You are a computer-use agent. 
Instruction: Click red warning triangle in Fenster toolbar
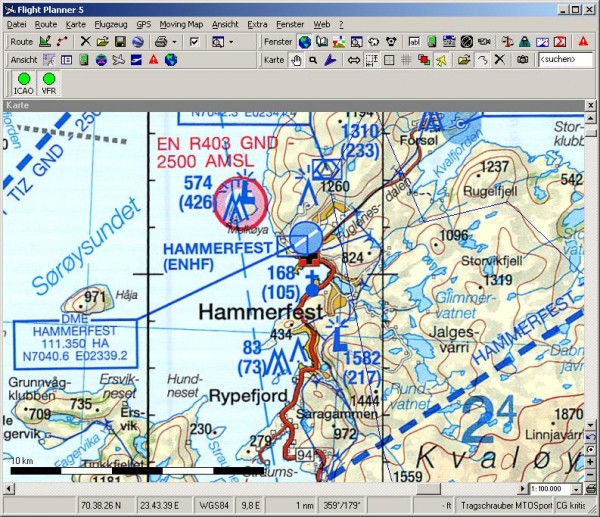583,41
